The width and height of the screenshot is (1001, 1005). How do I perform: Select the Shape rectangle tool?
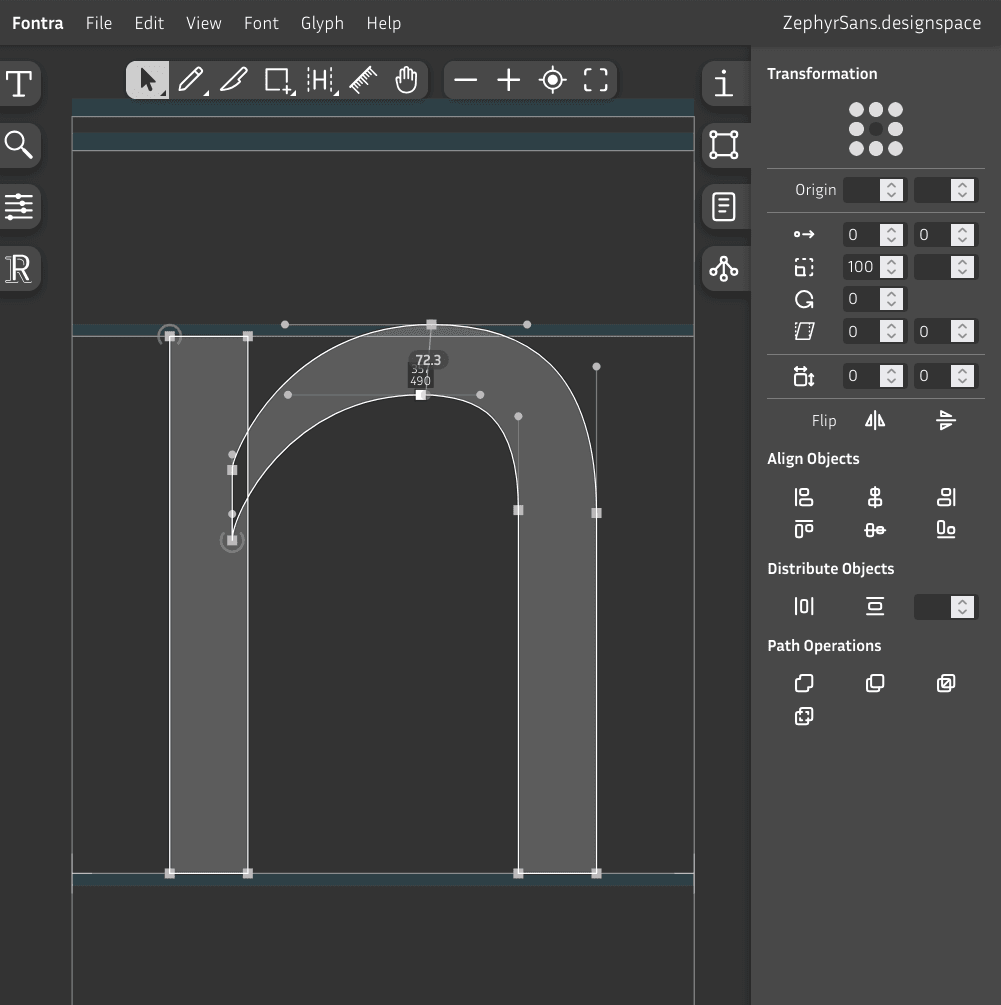[x=277, y=80]
